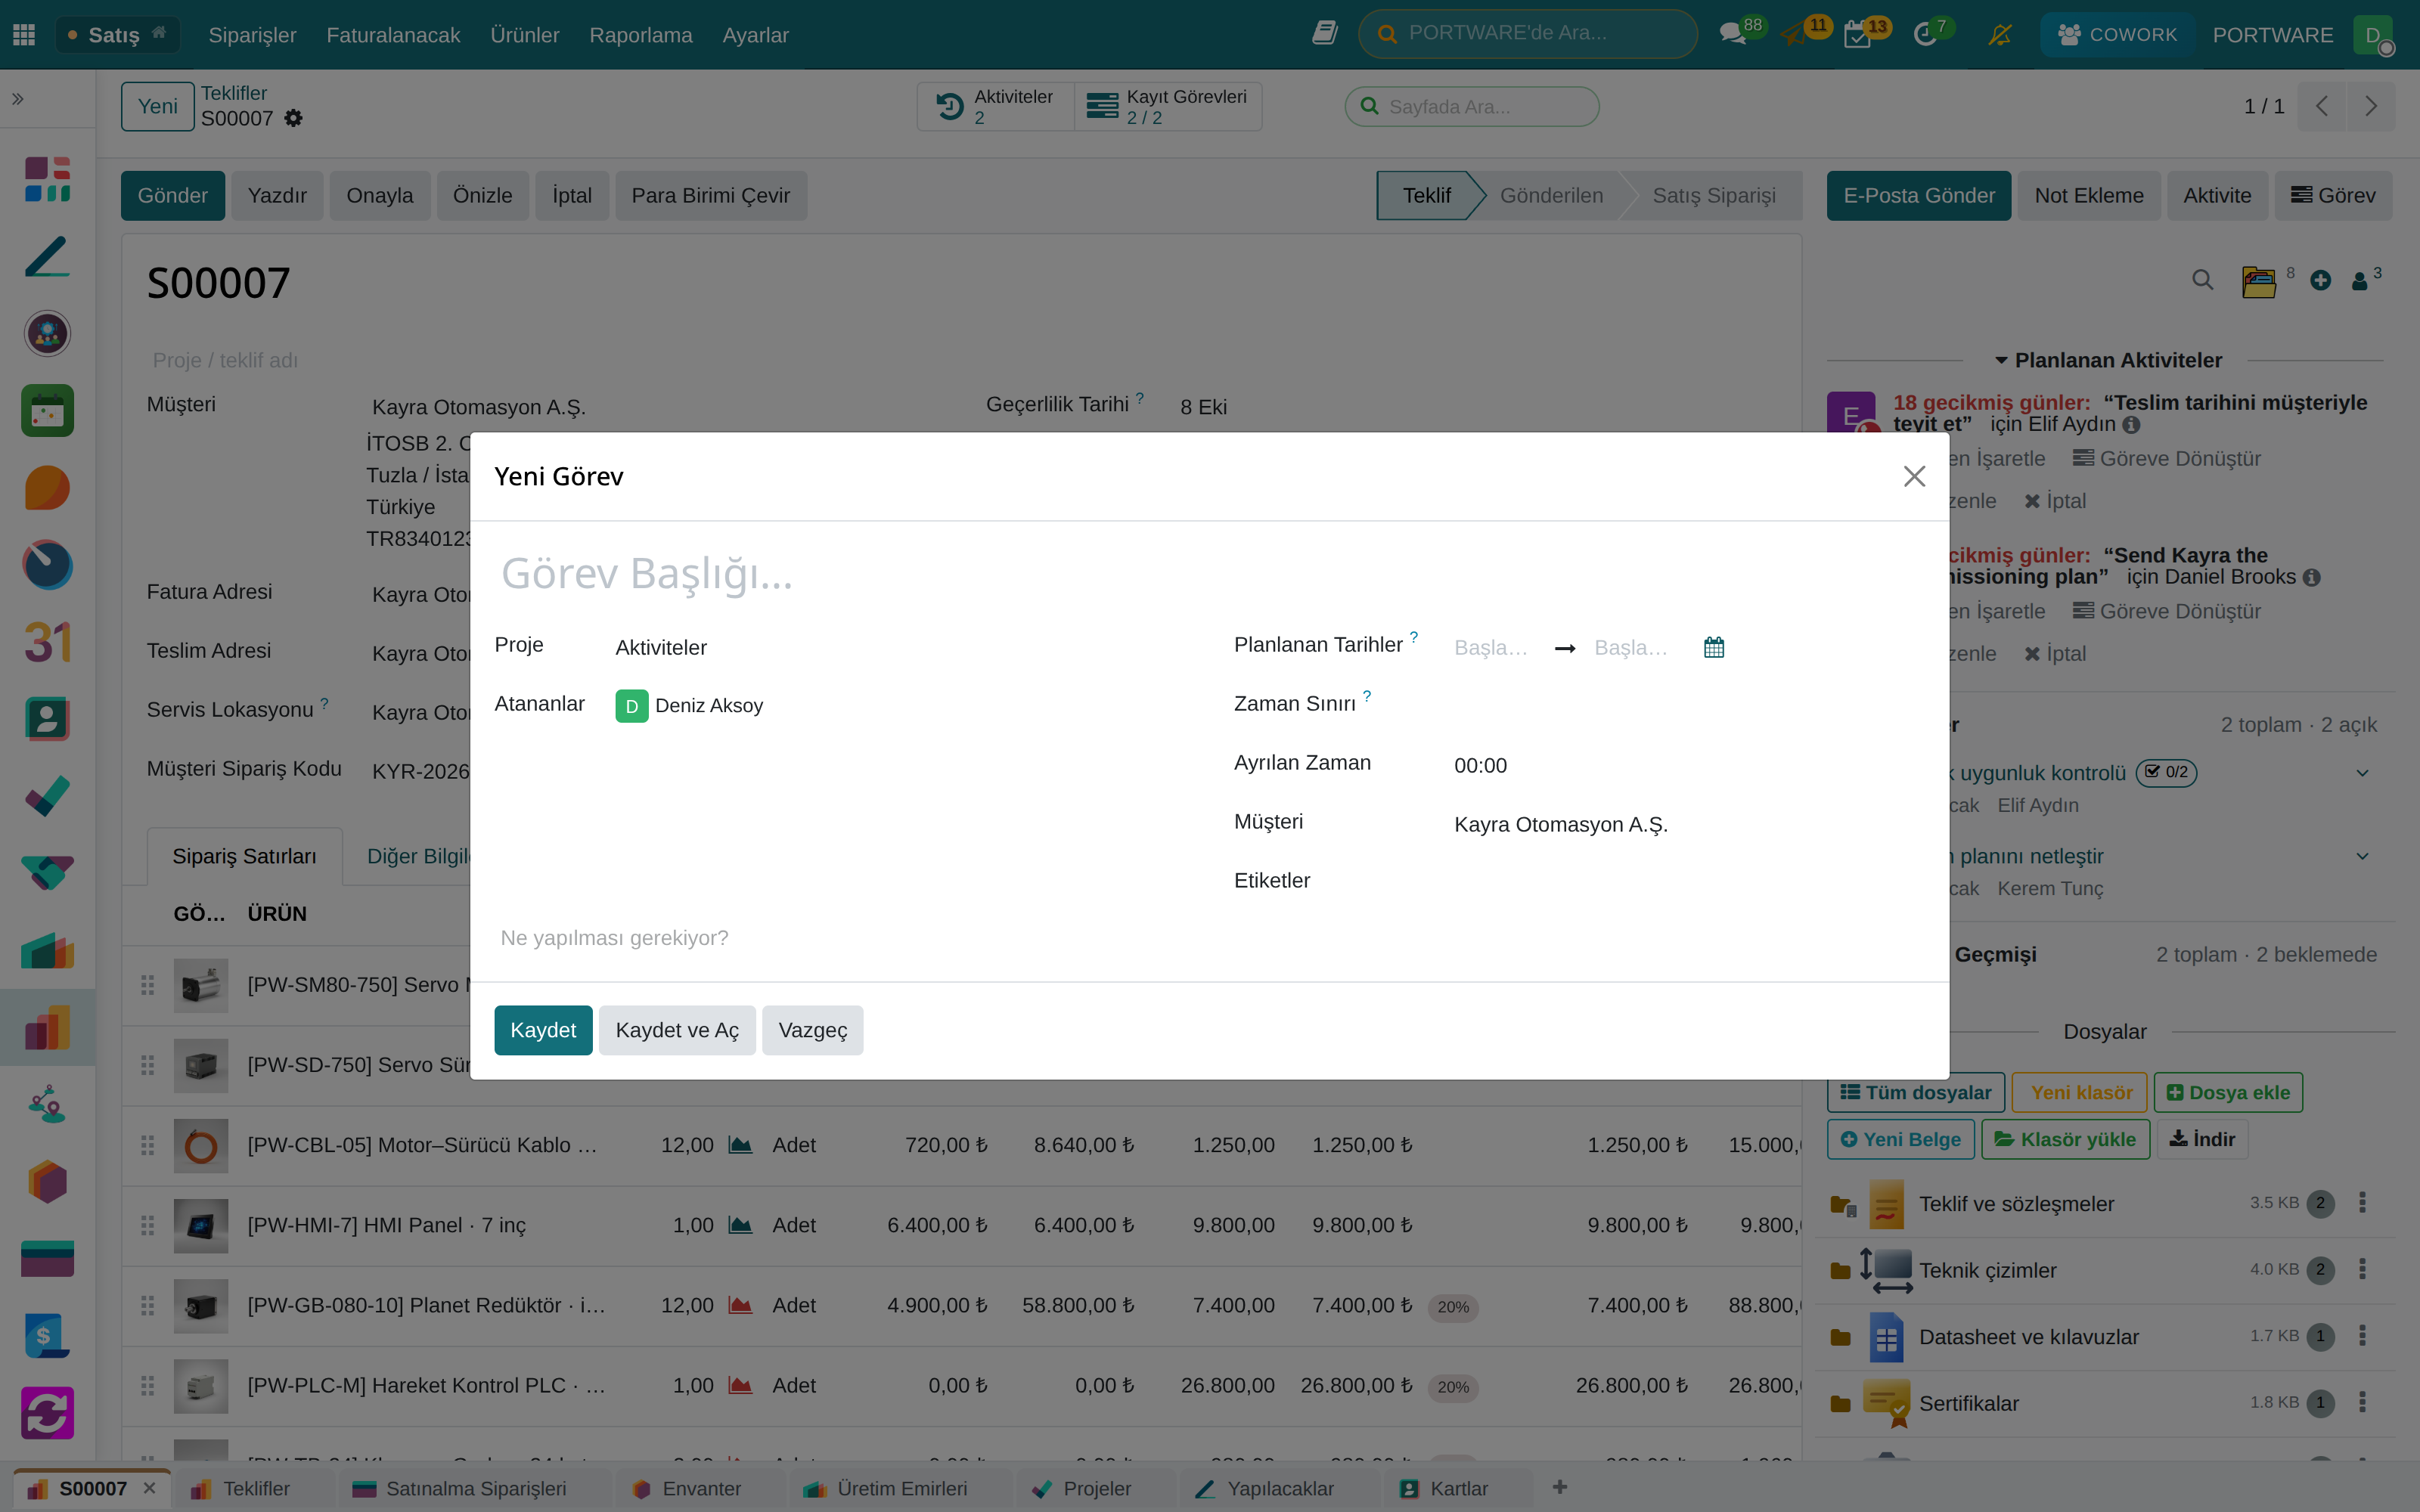Close the S00007 bottom tab

tap(149, 1487)
